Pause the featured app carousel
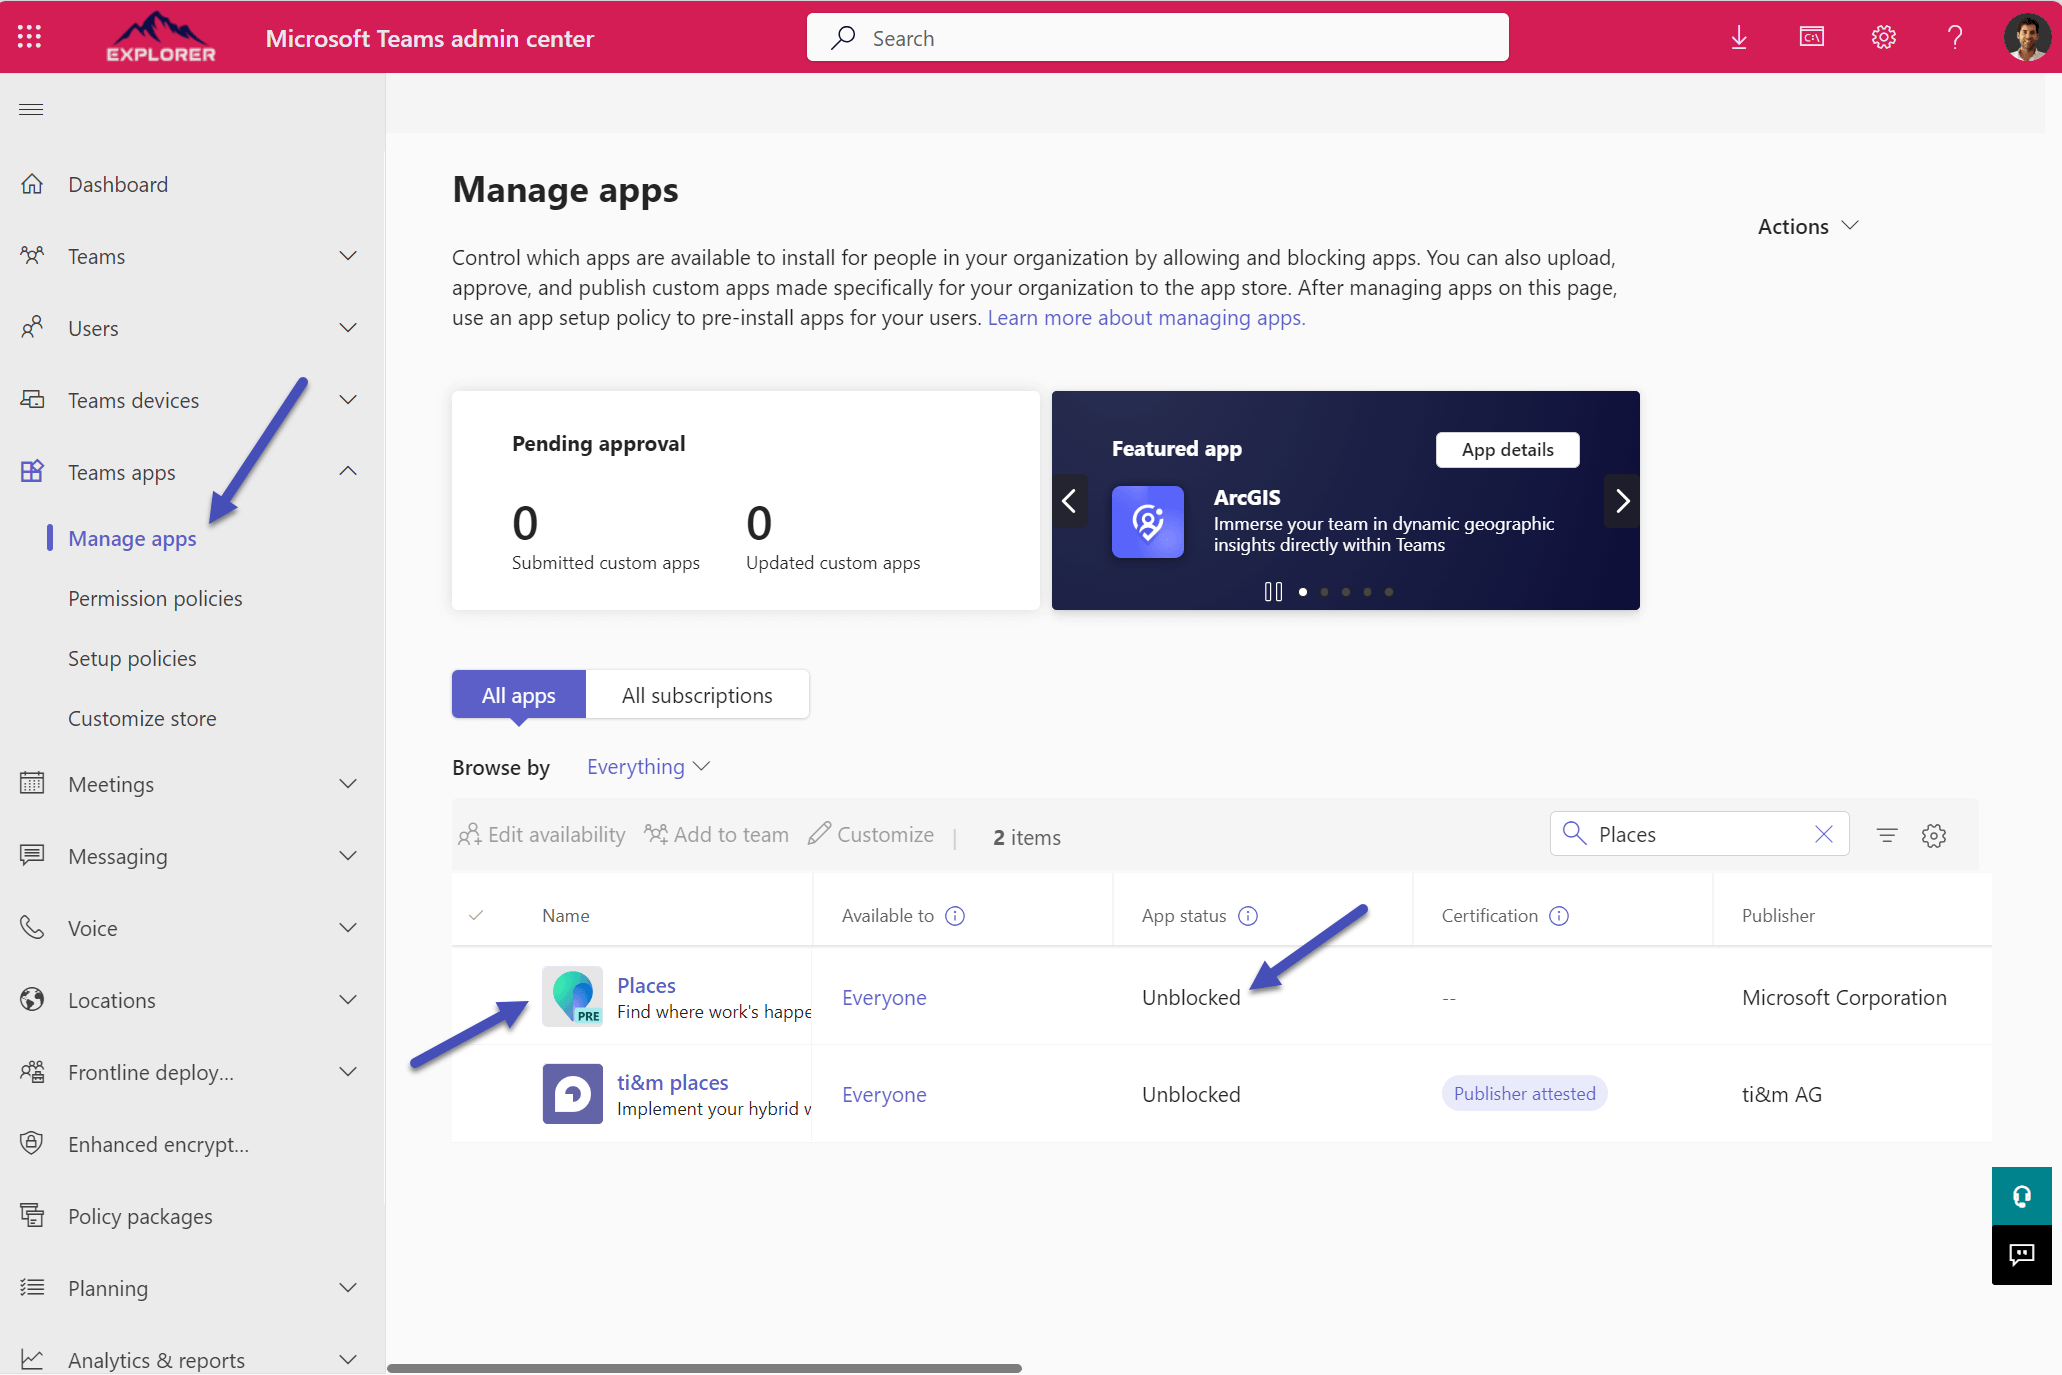The height and width of the screenshot is (1375, 2062). [x=1272, y=592]
